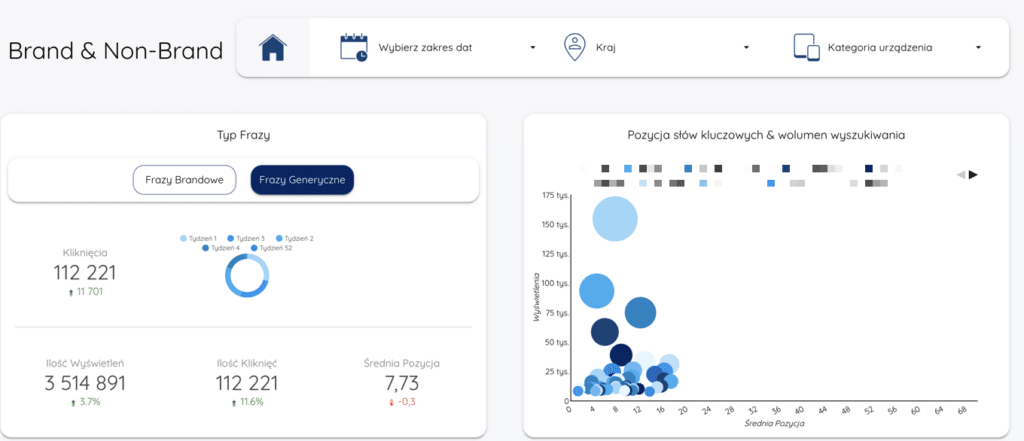Click the location pin Kraj icon
The image size is (1024, 441).
point(574,47)
